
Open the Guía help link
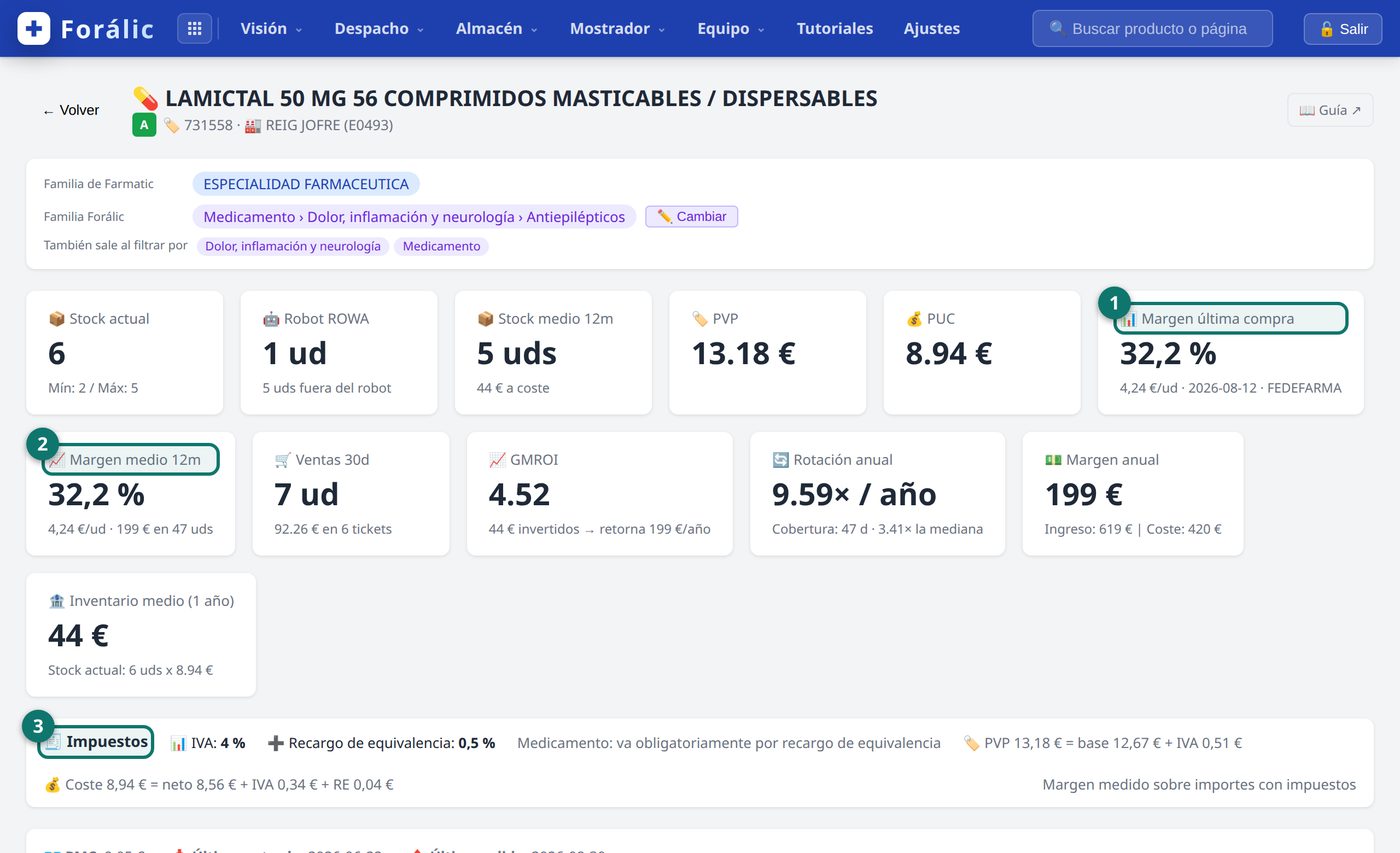point(1330,110)
